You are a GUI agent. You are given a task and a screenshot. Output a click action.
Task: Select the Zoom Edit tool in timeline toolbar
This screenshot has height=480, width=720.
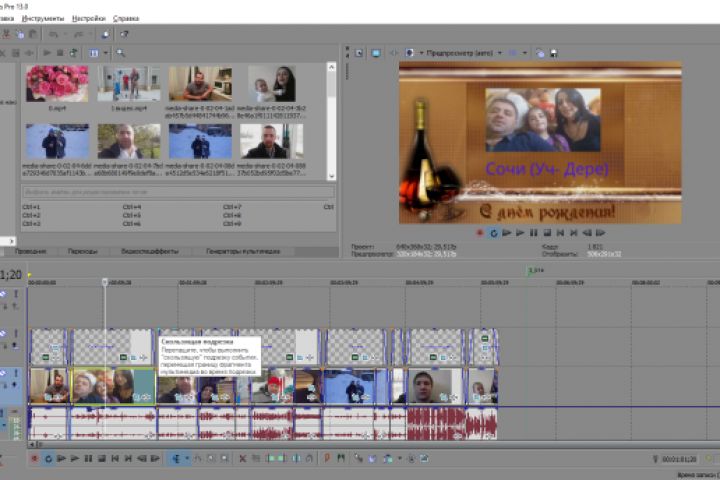[x=225, y=458]
